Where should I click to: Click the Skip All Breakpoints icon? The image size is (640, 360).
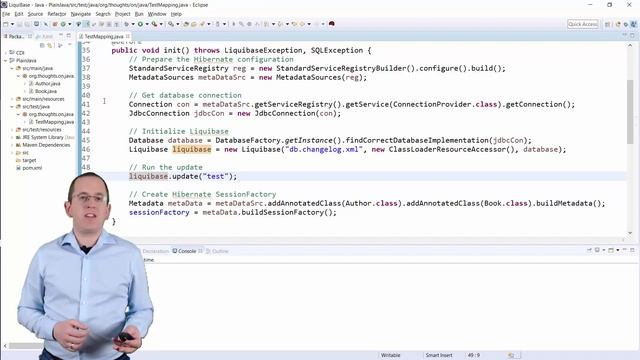point(45,24)
